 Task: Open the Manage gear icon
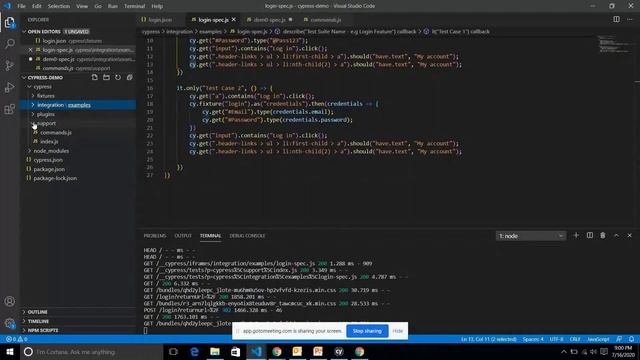click(x=10, y=323)
